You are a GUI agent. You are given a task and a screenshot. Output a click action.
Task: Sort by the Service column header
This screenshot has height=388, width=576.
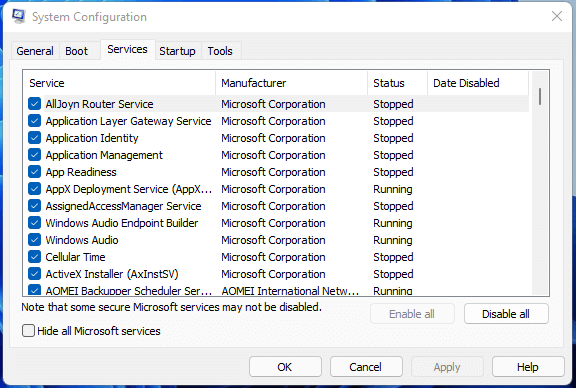pos(119,83)
